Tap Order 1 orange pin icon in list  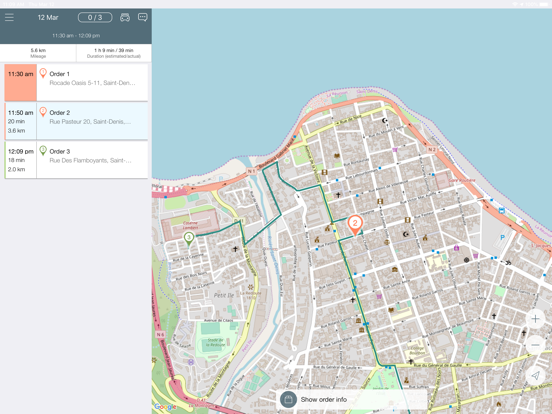[x=43, y=73]
